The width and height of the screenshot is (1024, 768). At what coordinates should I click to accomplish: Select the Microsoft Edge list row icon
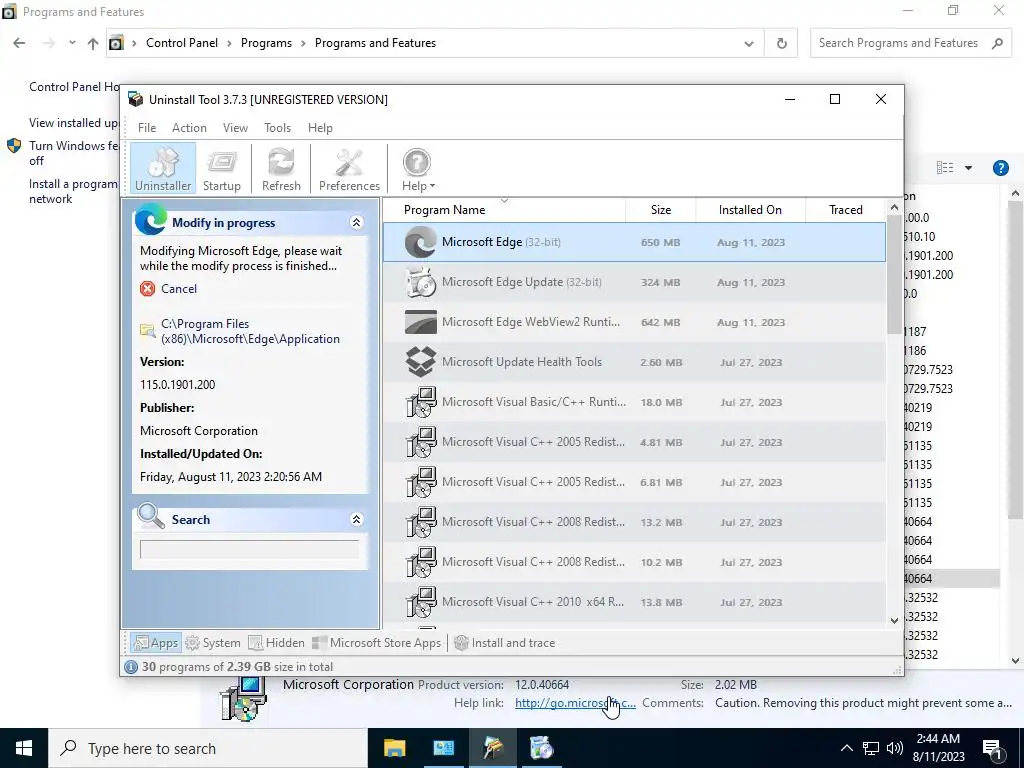coord(421,242)
